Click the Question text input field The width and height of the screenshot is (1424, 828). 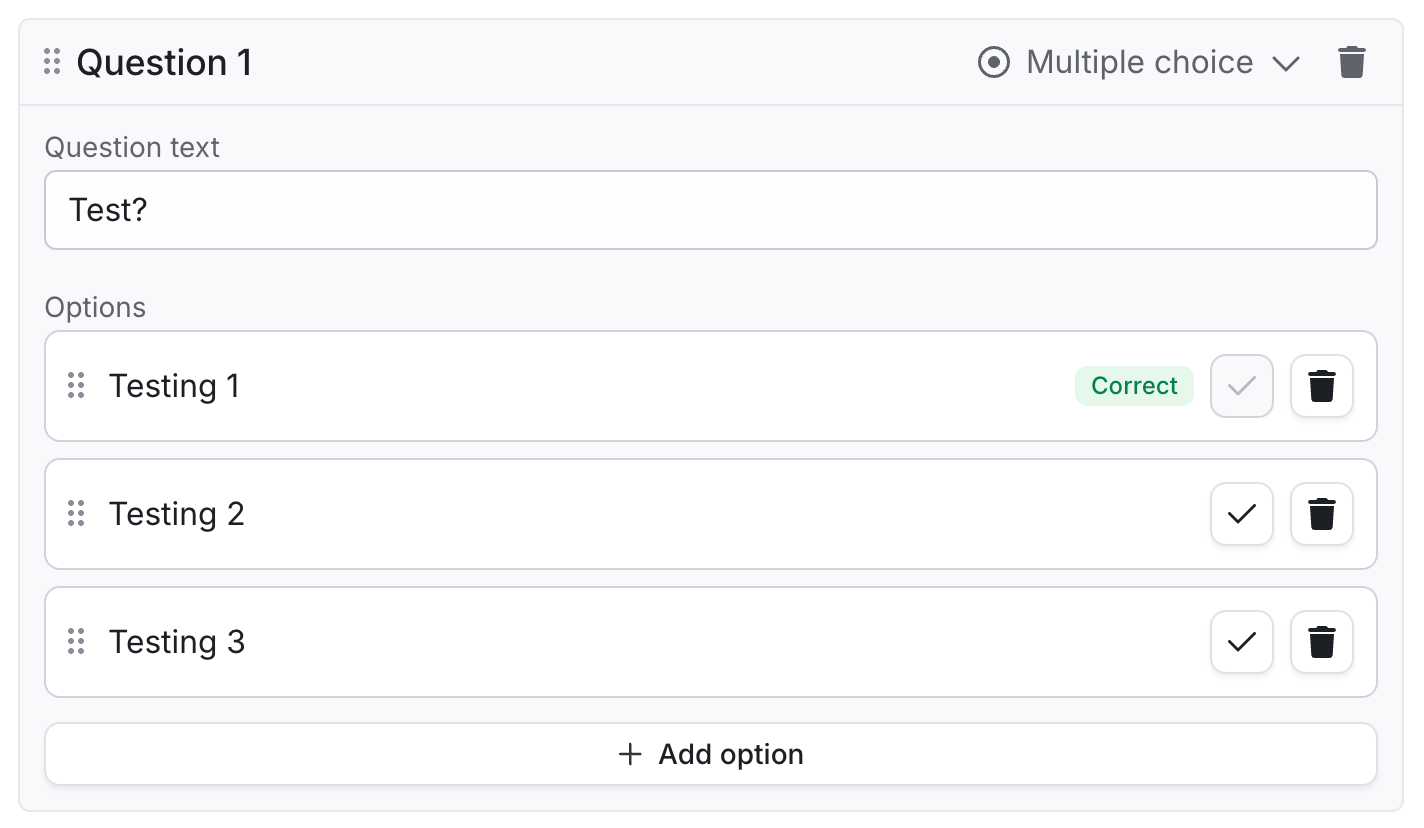pyautogui.click(x=711, y=210)
